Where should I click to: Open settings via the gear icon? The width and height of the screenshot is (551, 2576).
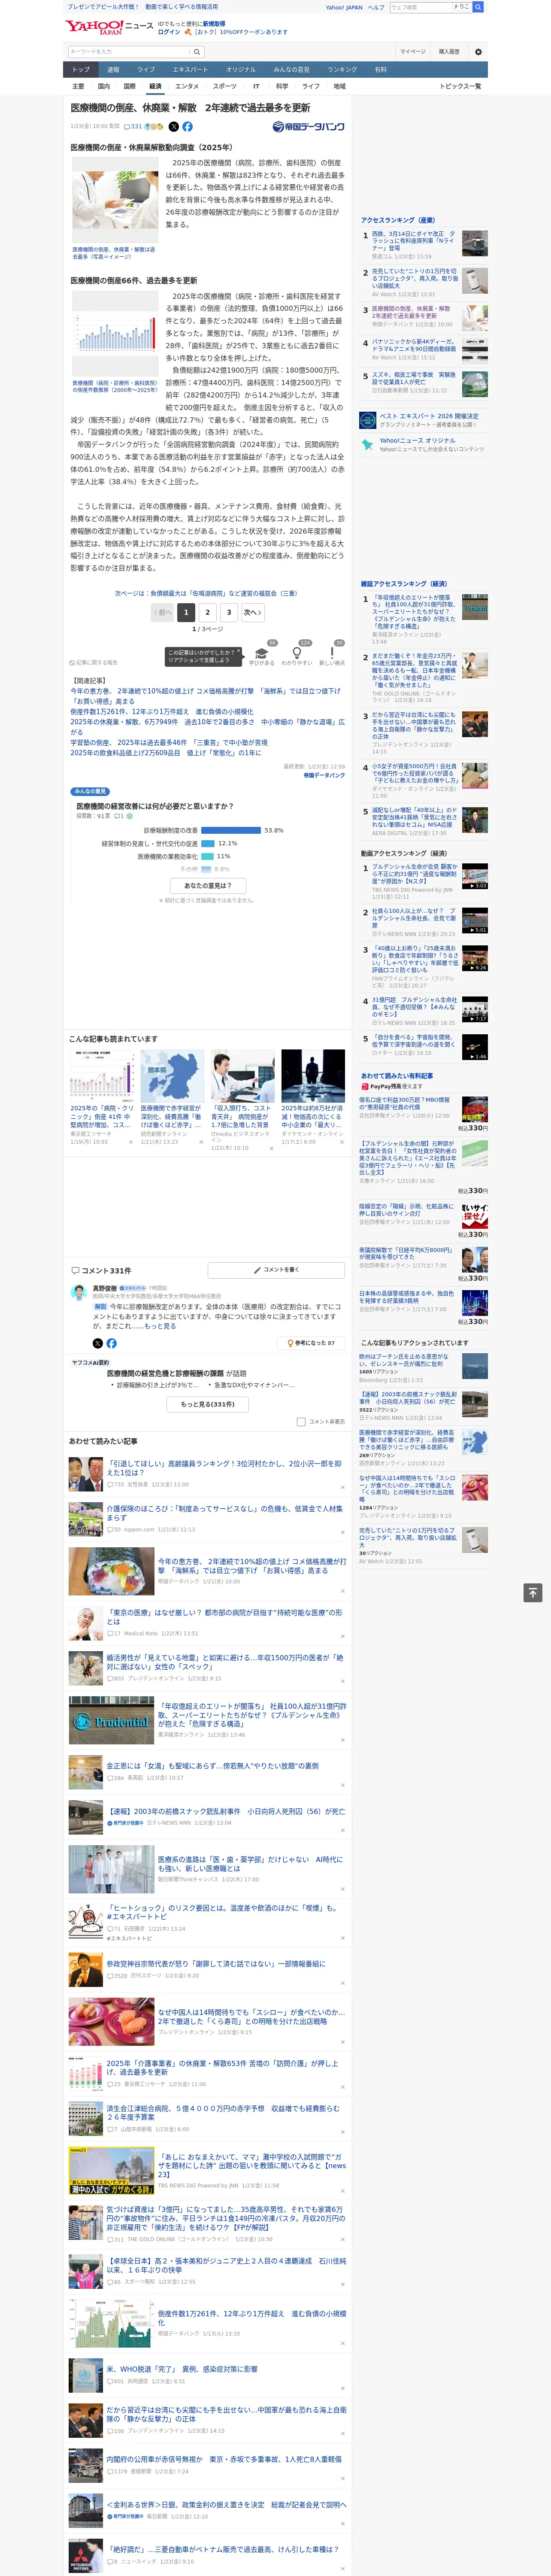coord(478,51)
